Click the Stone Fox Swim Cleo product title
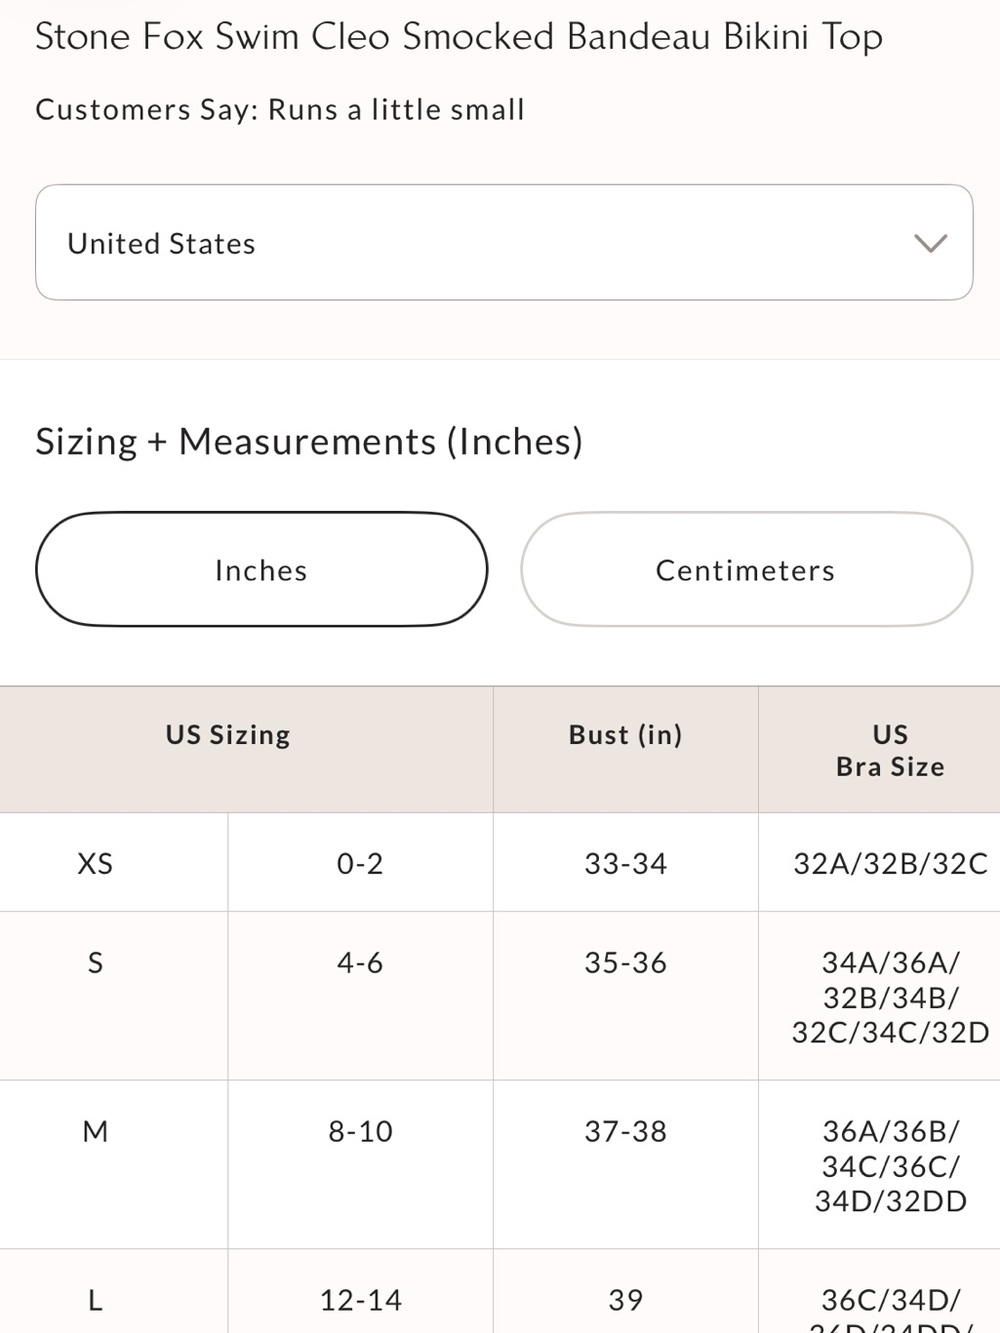The image size is (1000, 1333). coord(459,37)
